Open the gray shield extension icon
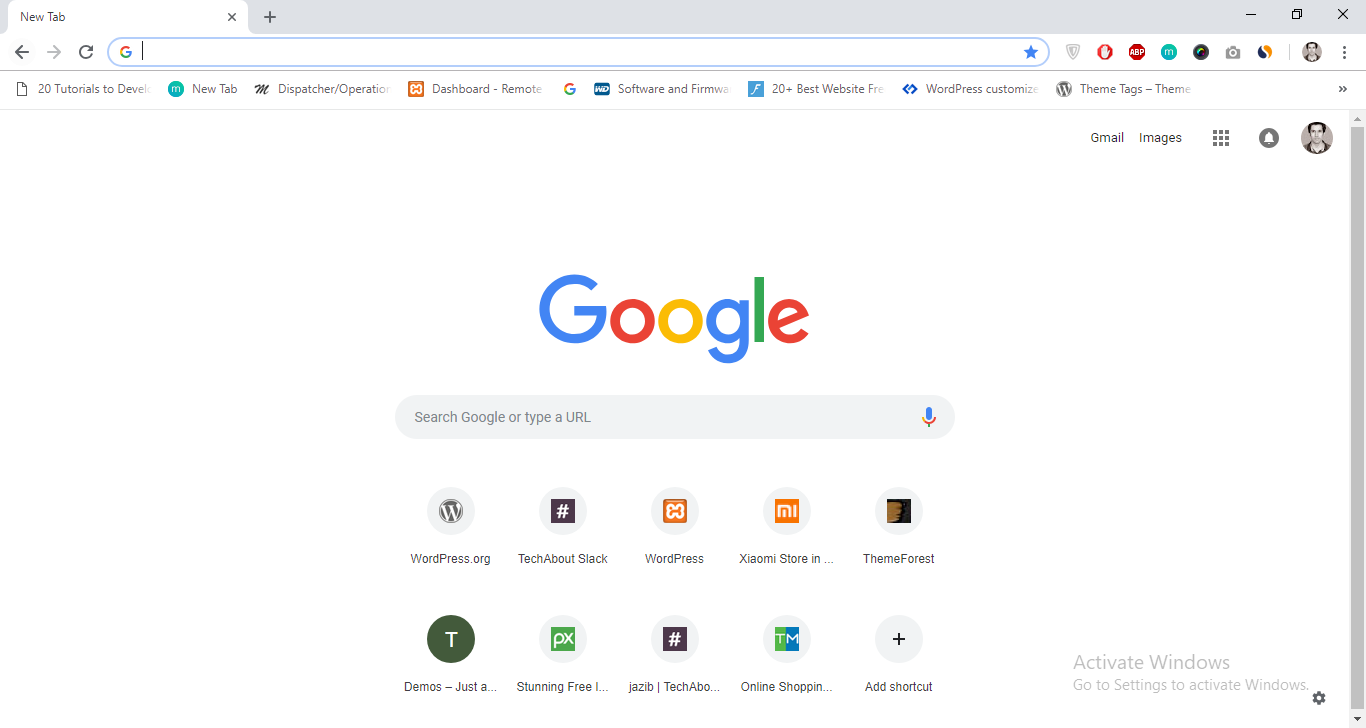This screenshot has width=1366, height=728. pos(1073,52)
